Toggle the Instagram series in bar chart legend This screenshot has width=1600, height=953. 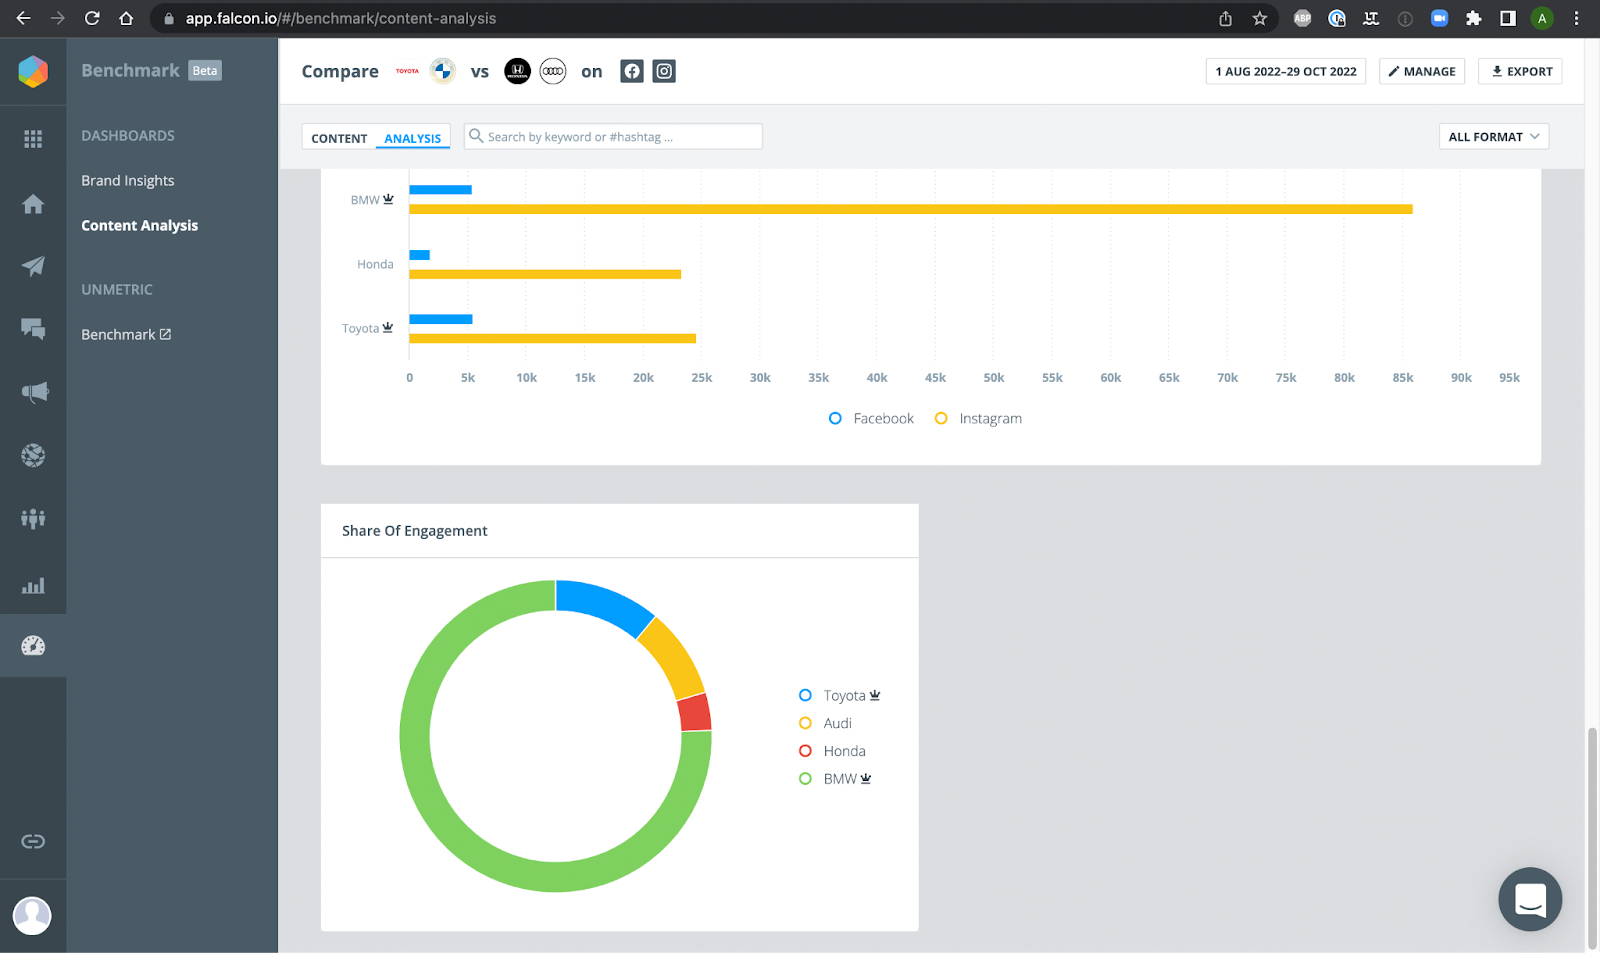pyautogui.click(x=977, y=418)
